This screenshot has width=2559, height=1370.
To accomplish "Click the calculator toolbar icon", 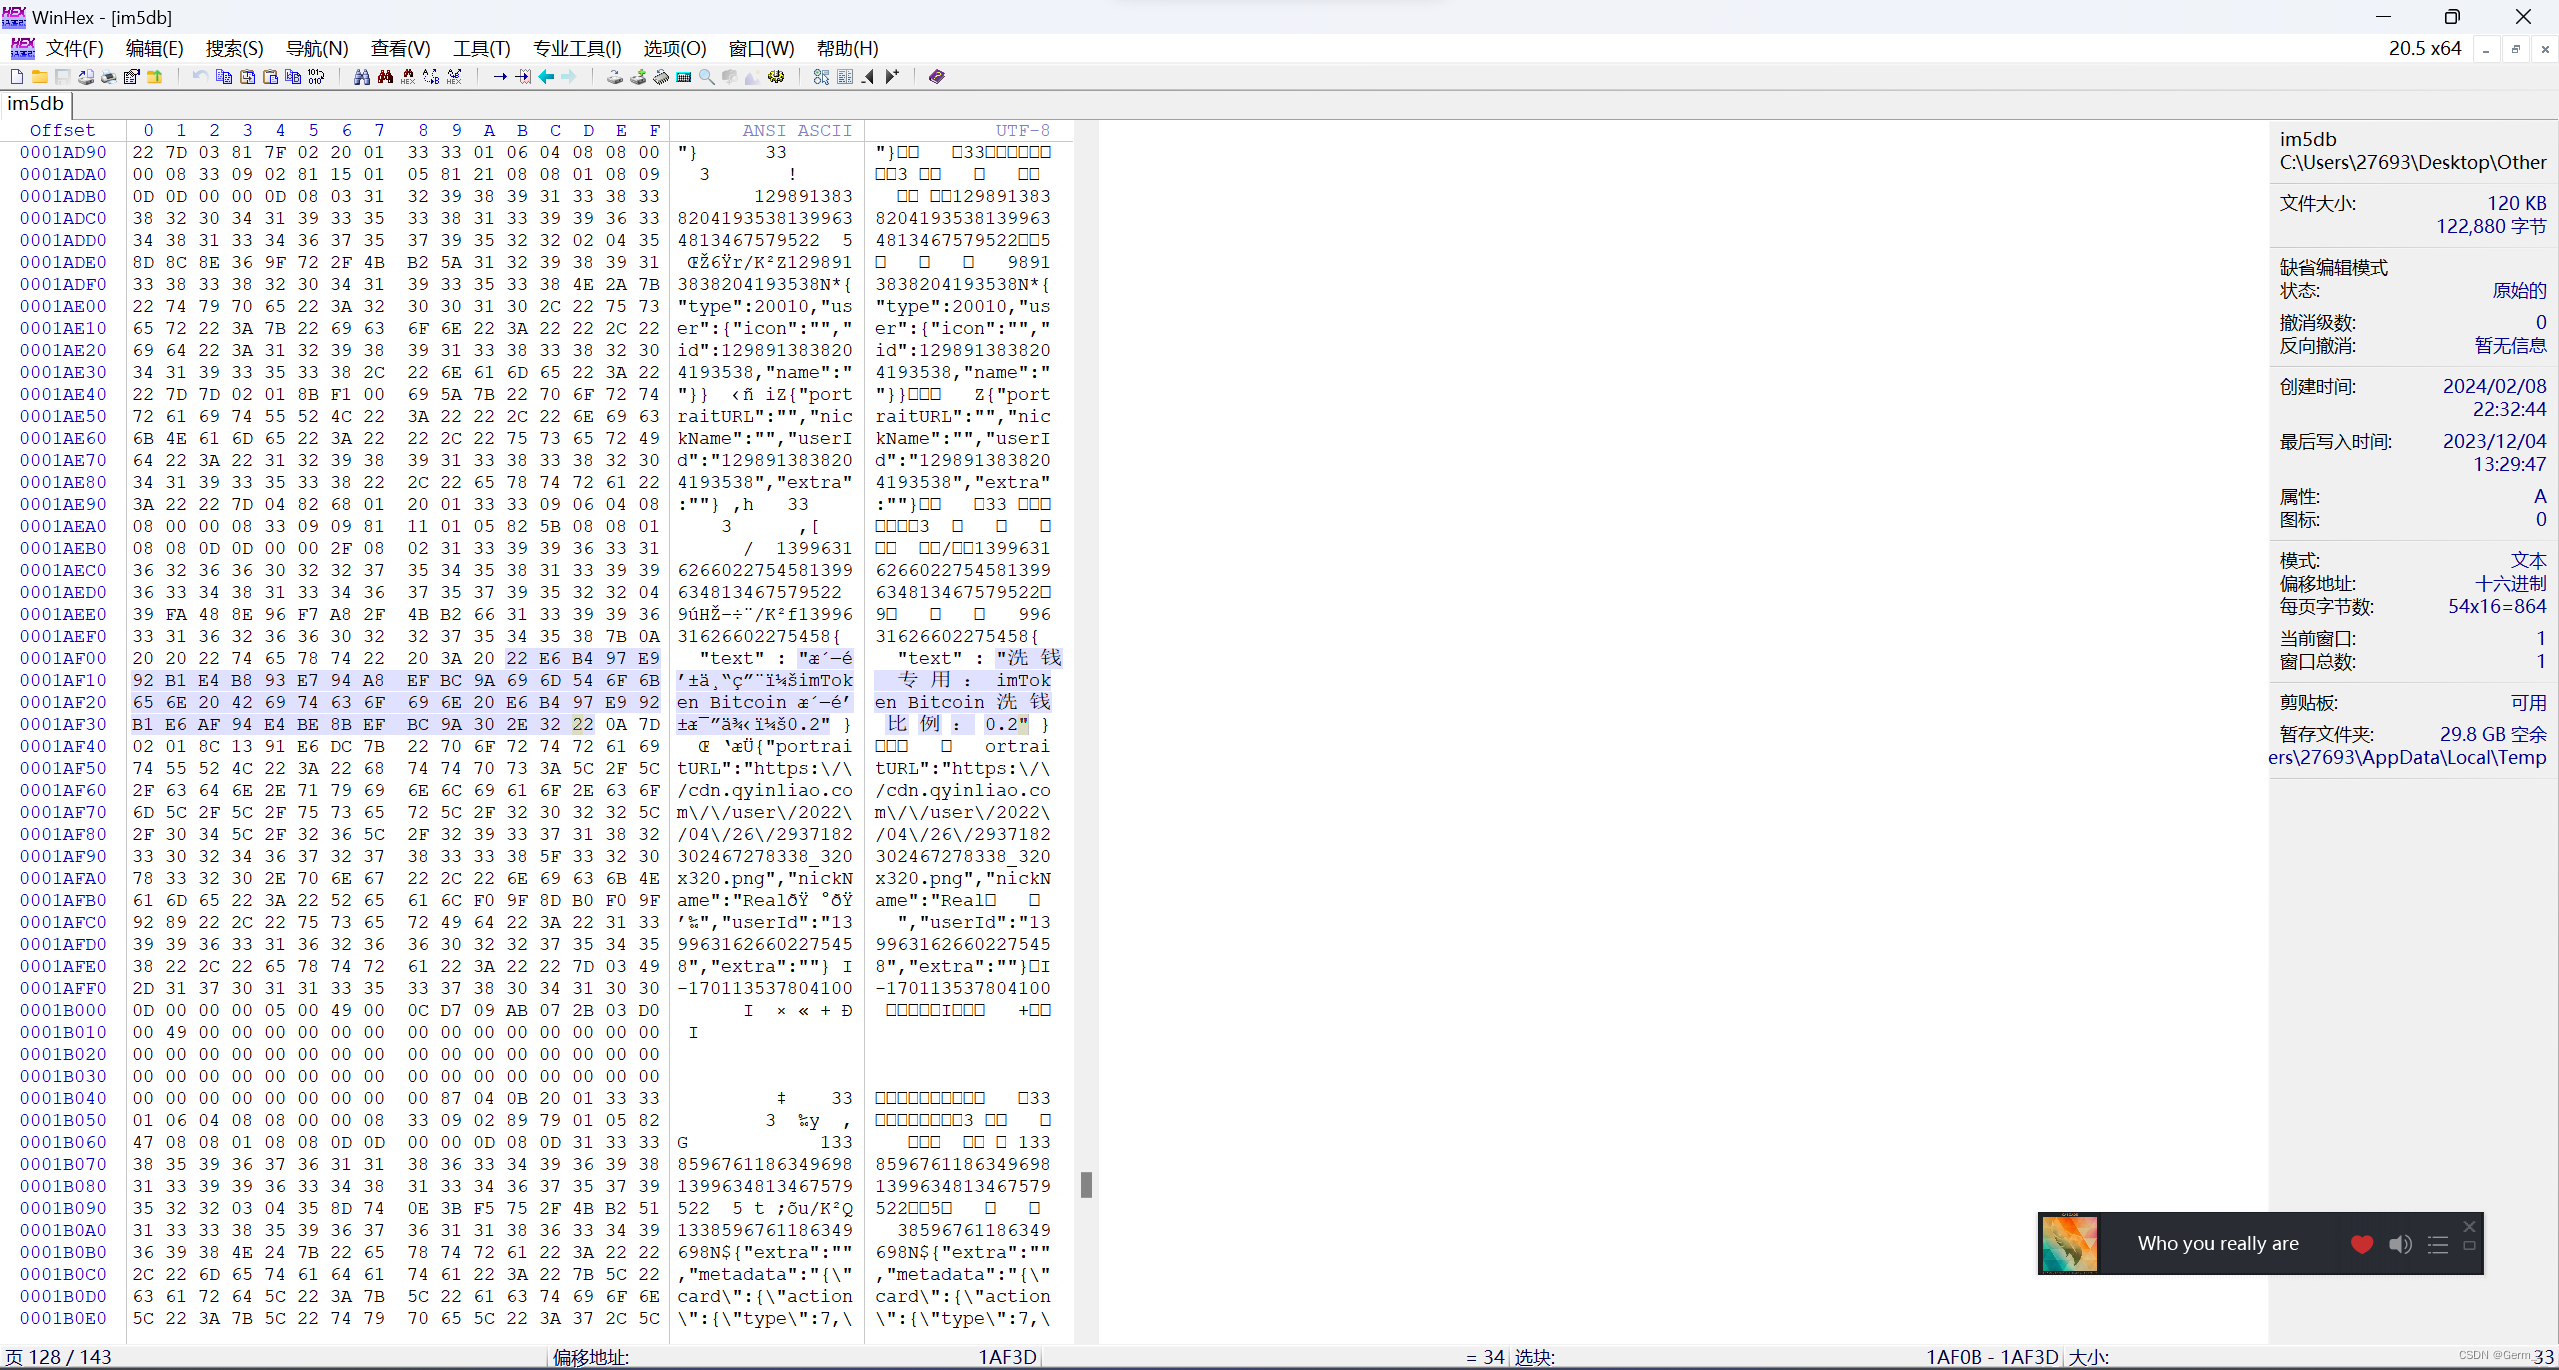I will (684, 77).
